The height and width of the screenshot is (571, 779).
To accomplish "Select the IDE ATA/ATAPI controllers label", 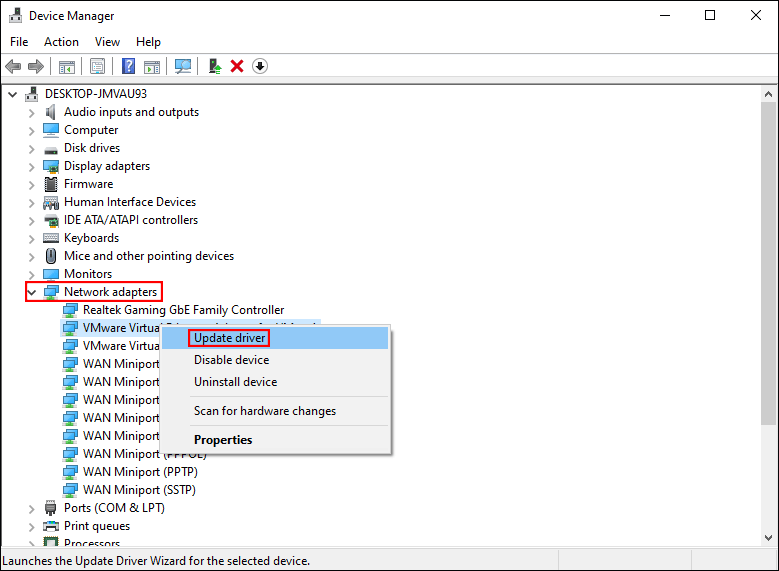I will pyautogui.click(x=131, y=220).
